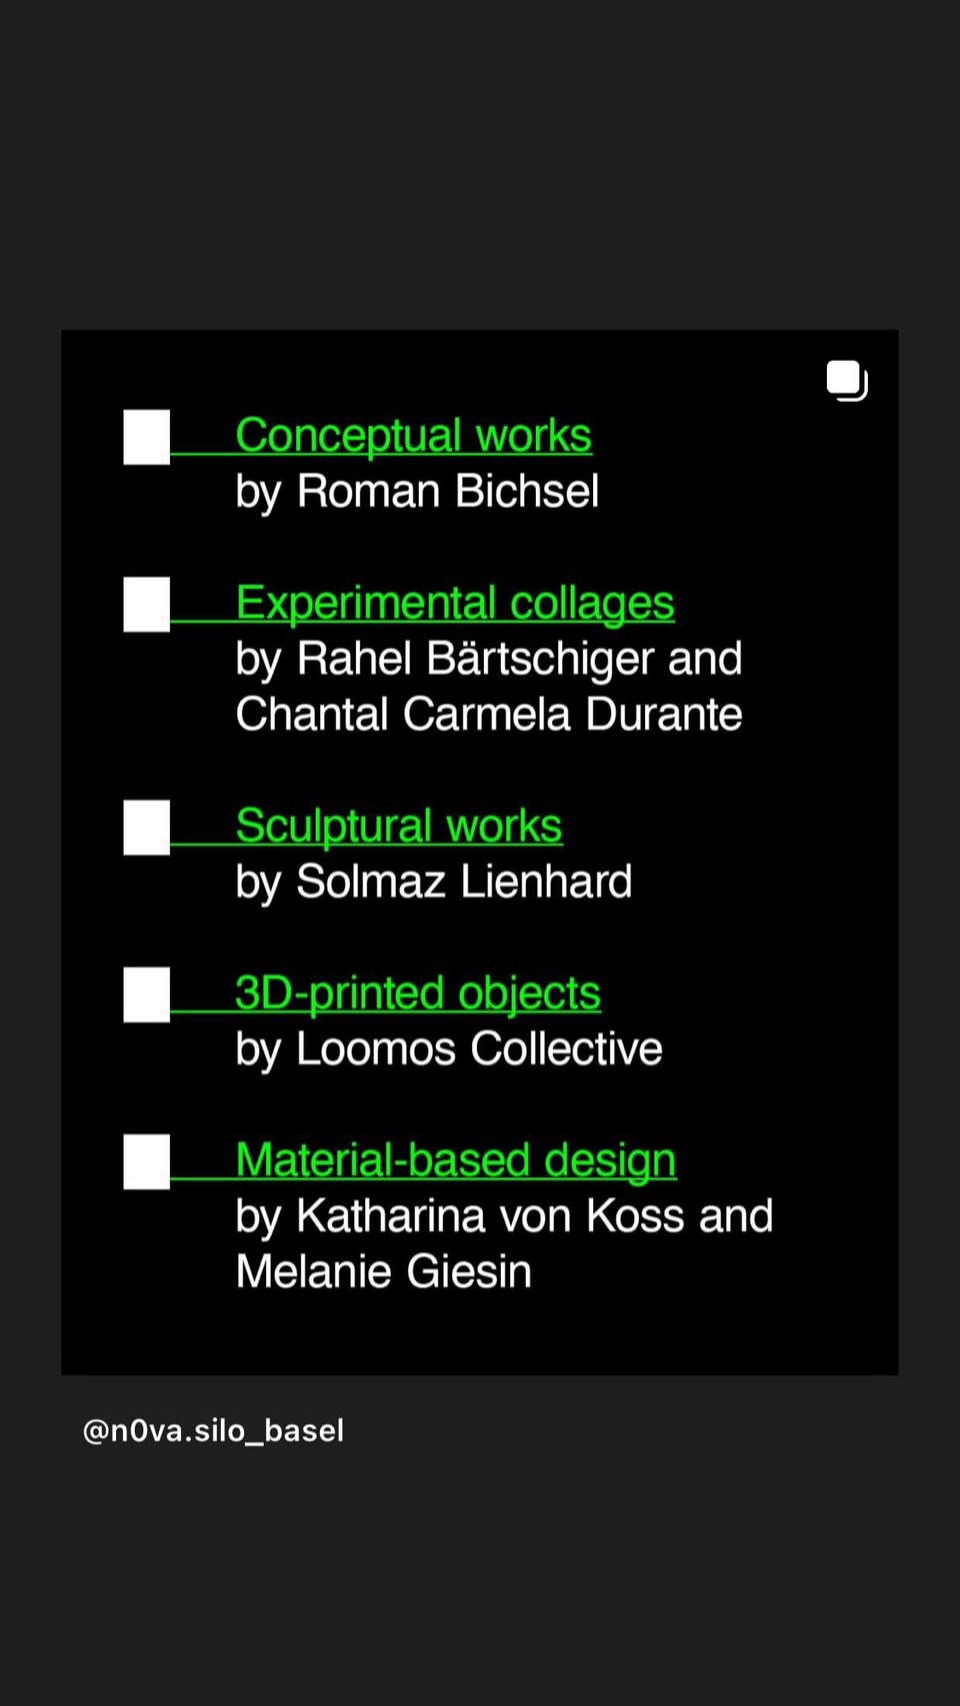Tap the Chantal Carmela Durante name
Image resolution: width=960 pixels, height=1706 pixels.
[489, 715]
